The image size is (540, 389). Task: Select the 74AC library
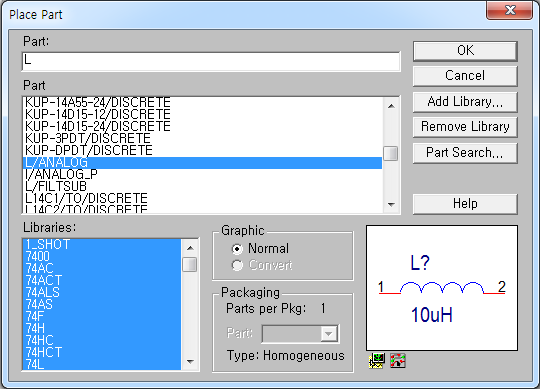point(102,269)
